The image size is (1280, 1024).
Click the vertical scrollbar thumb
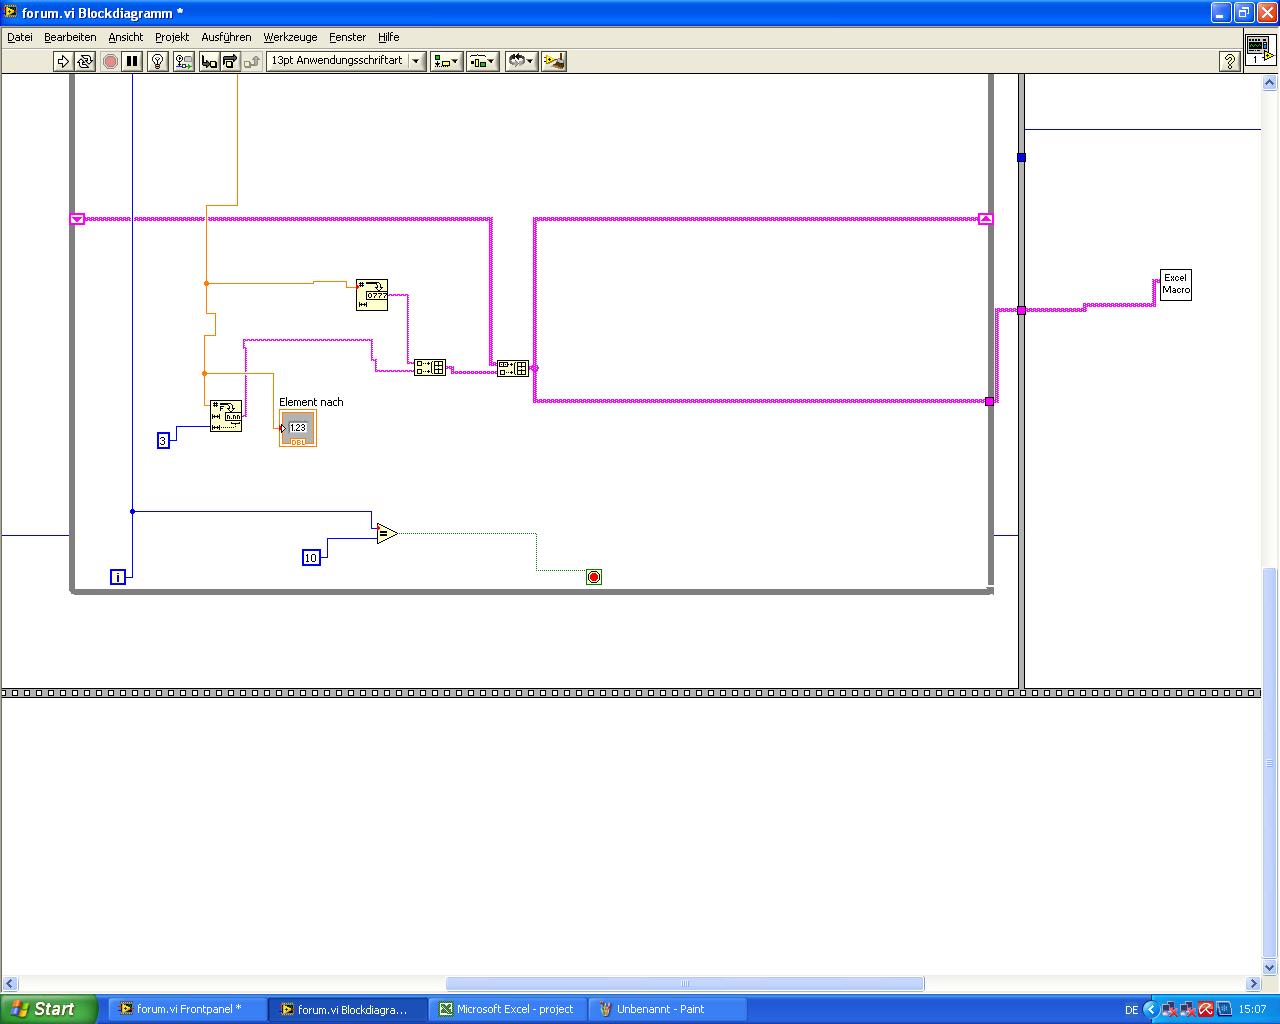click(1271, 762)
